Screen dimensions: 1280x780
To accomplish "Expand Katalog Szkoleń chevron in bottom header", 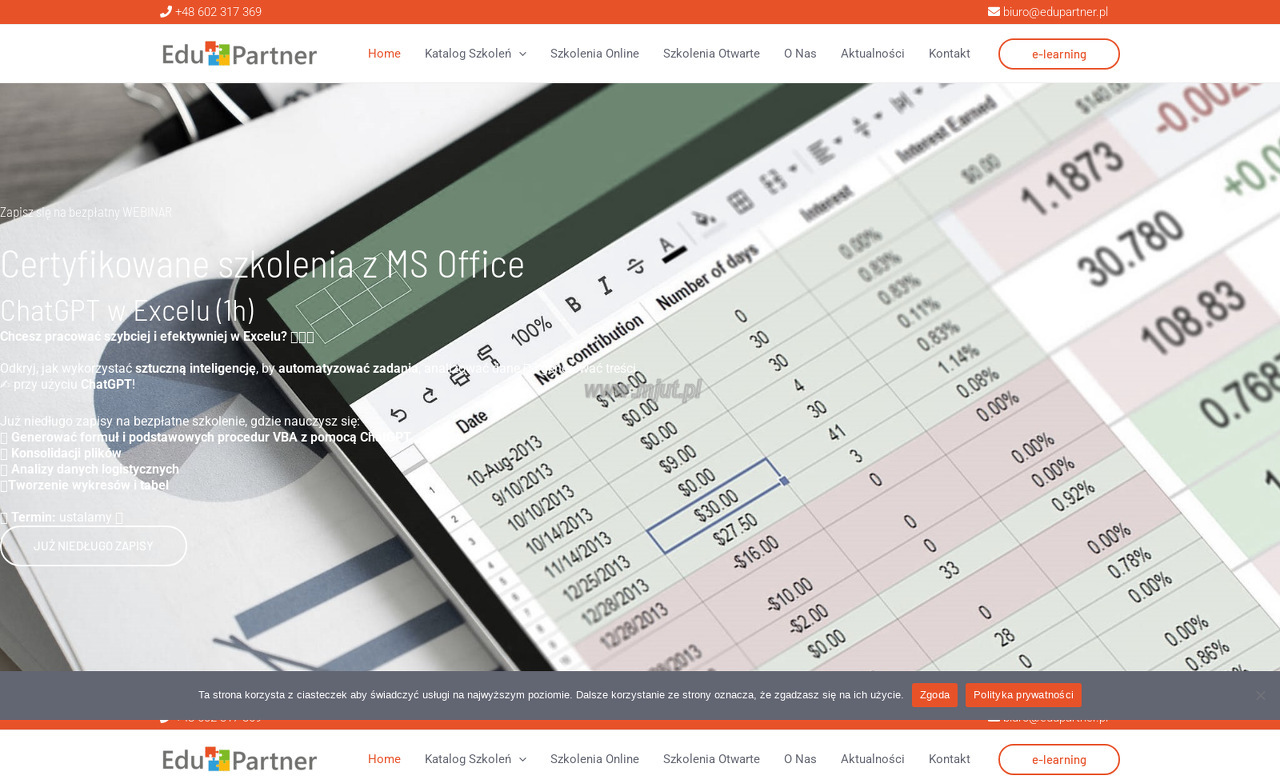I will pos(522,759).
